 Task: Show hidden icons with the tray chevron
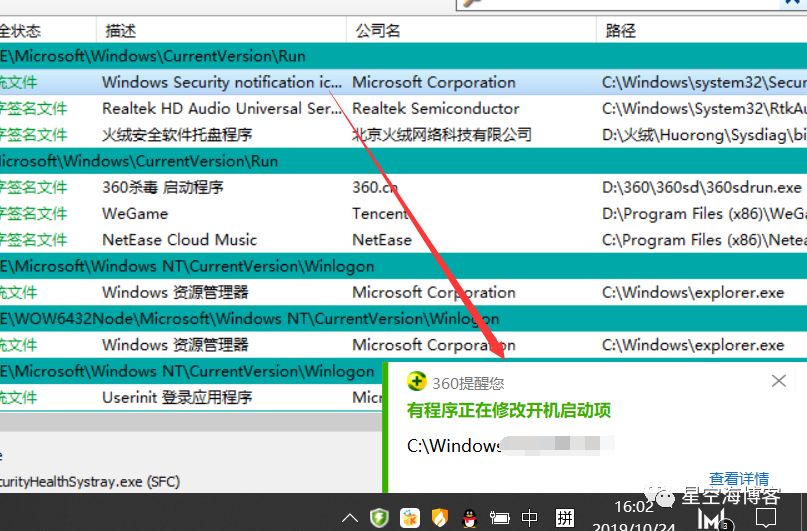pos(350,518)
